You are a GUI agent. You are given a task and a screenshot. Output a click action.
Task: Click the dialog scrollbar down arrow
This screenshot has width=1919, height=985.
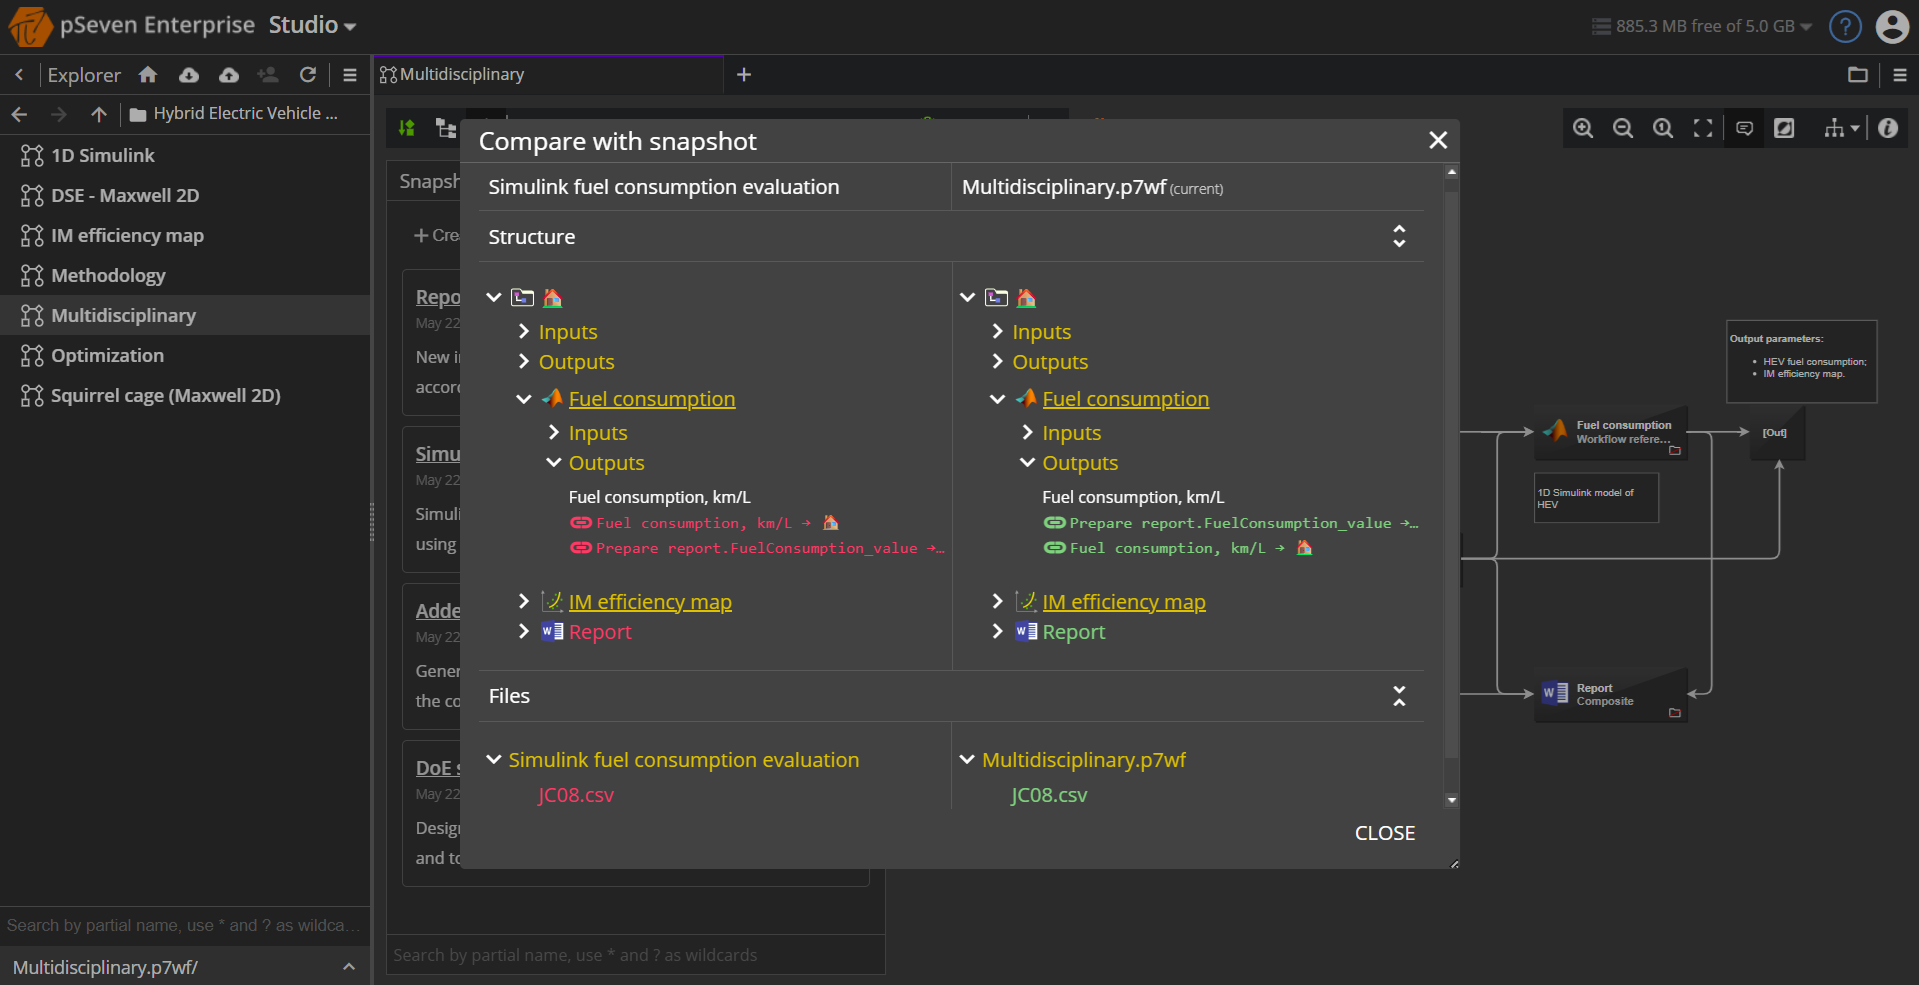pos(1452,800)
